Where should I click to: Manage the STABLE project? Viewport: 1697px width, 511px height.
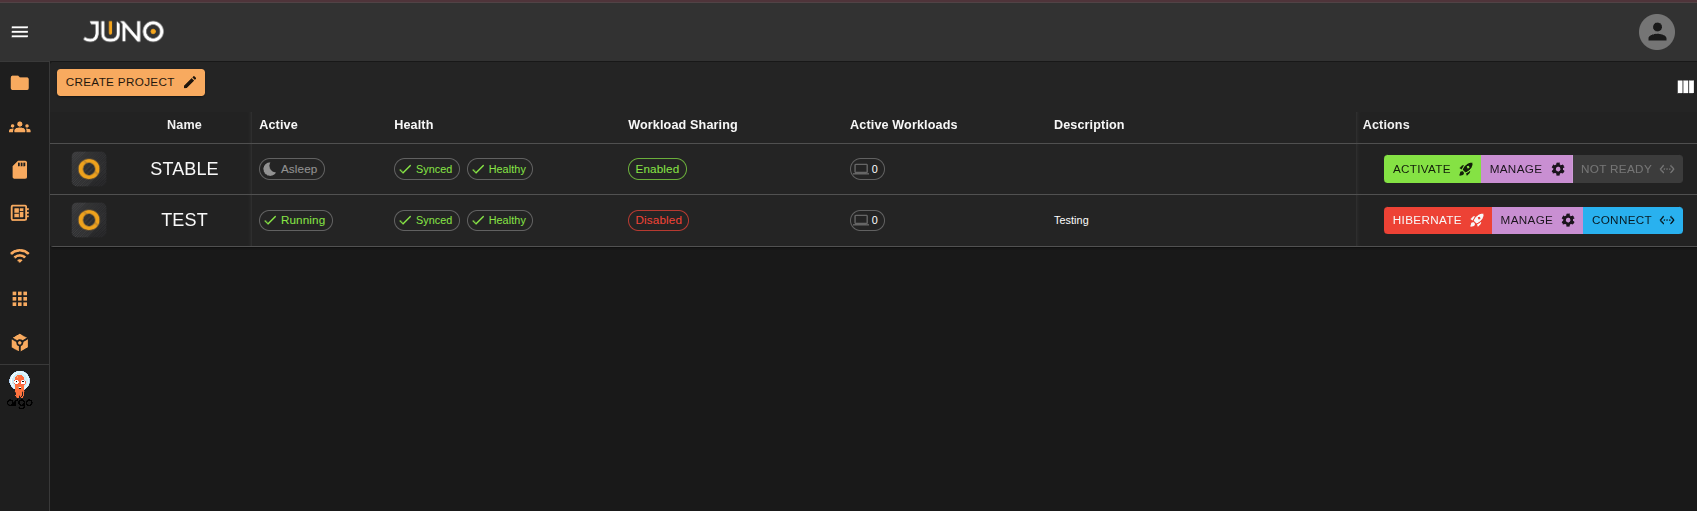(1526, 169)
